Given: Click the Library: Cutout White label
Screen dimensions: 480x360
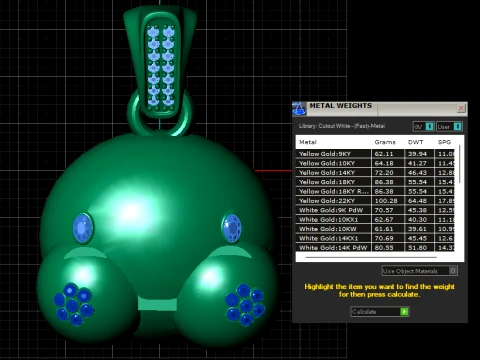Looking at the screenshot, I should (342, 126).
